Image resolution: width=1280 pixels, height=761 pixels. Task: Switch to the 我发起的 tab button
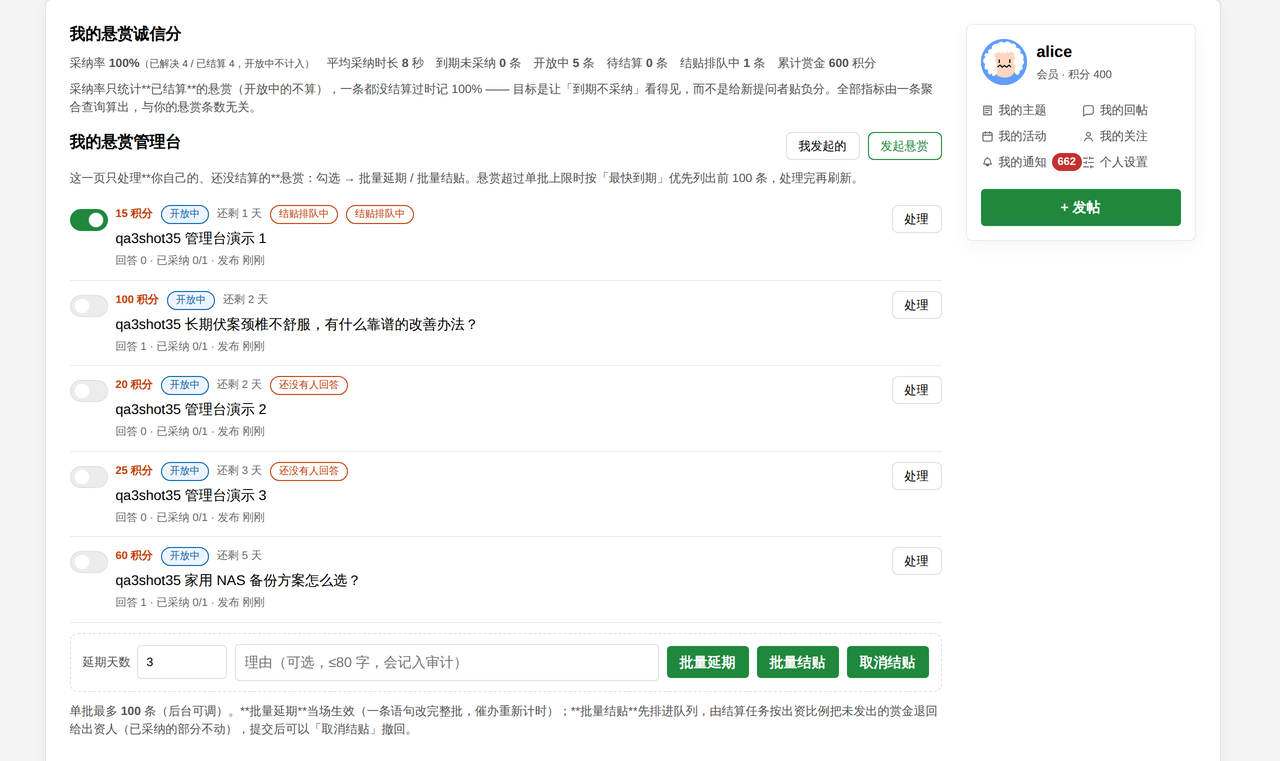[823, 146]
